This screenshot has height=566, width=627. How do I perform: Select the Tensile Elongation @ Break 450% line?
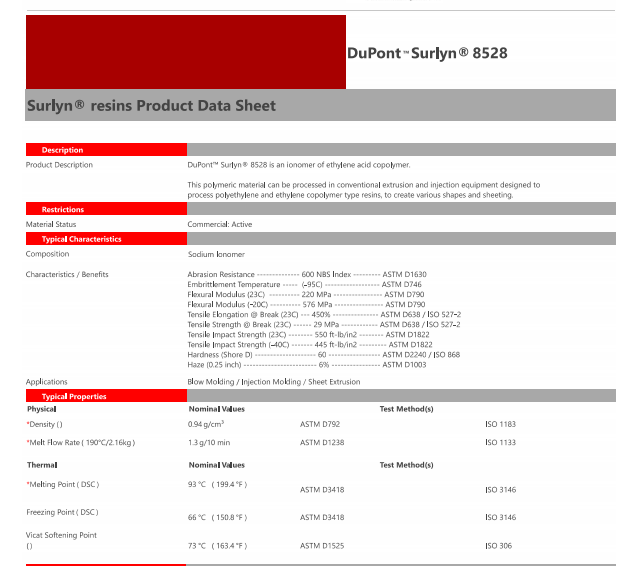pos(324,314)
